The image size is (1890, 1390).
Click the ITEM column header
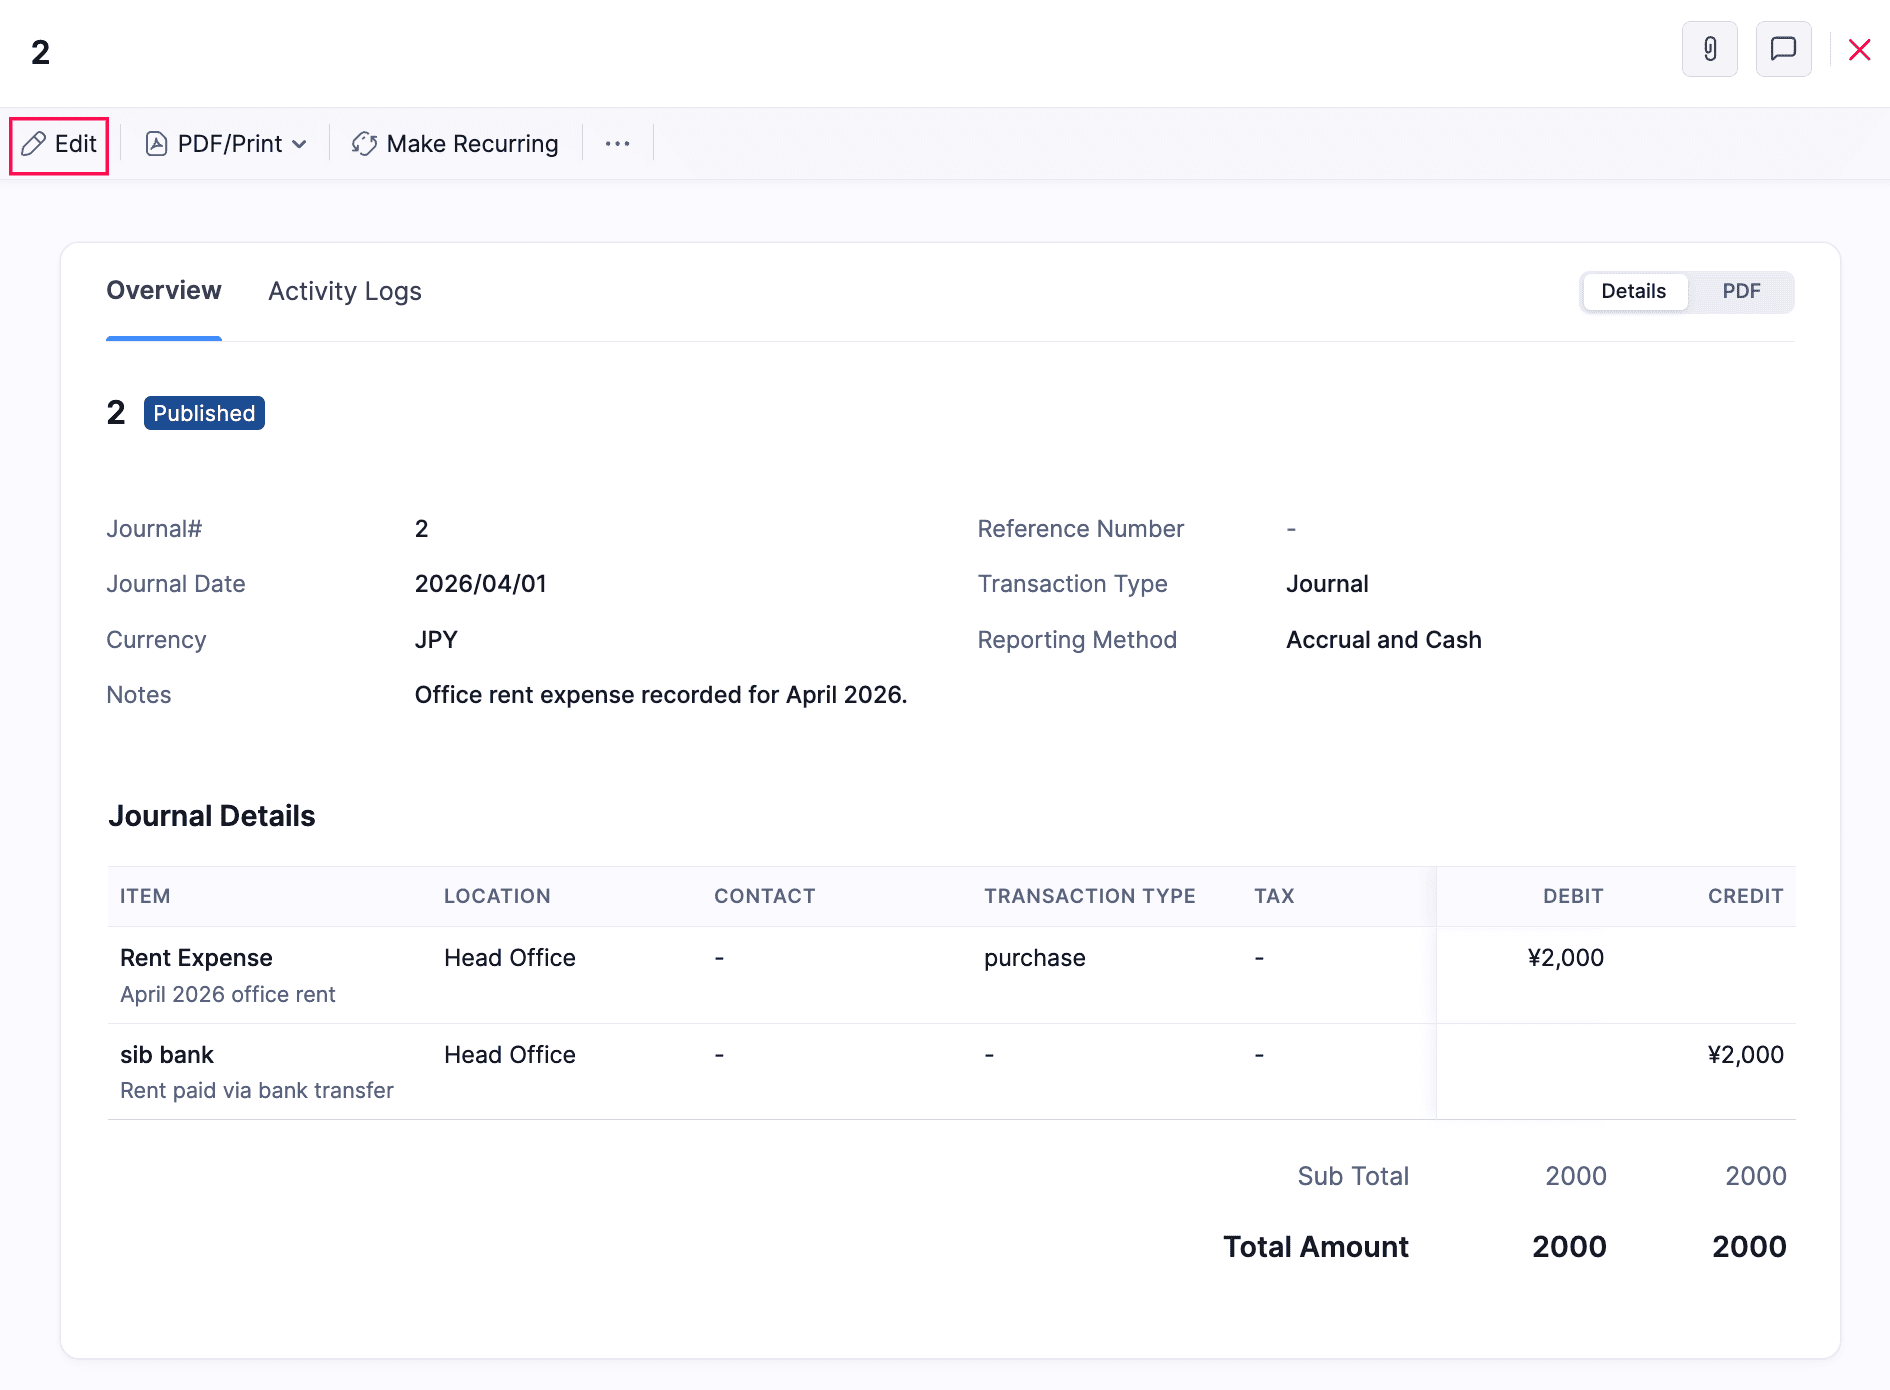(145, 896)
